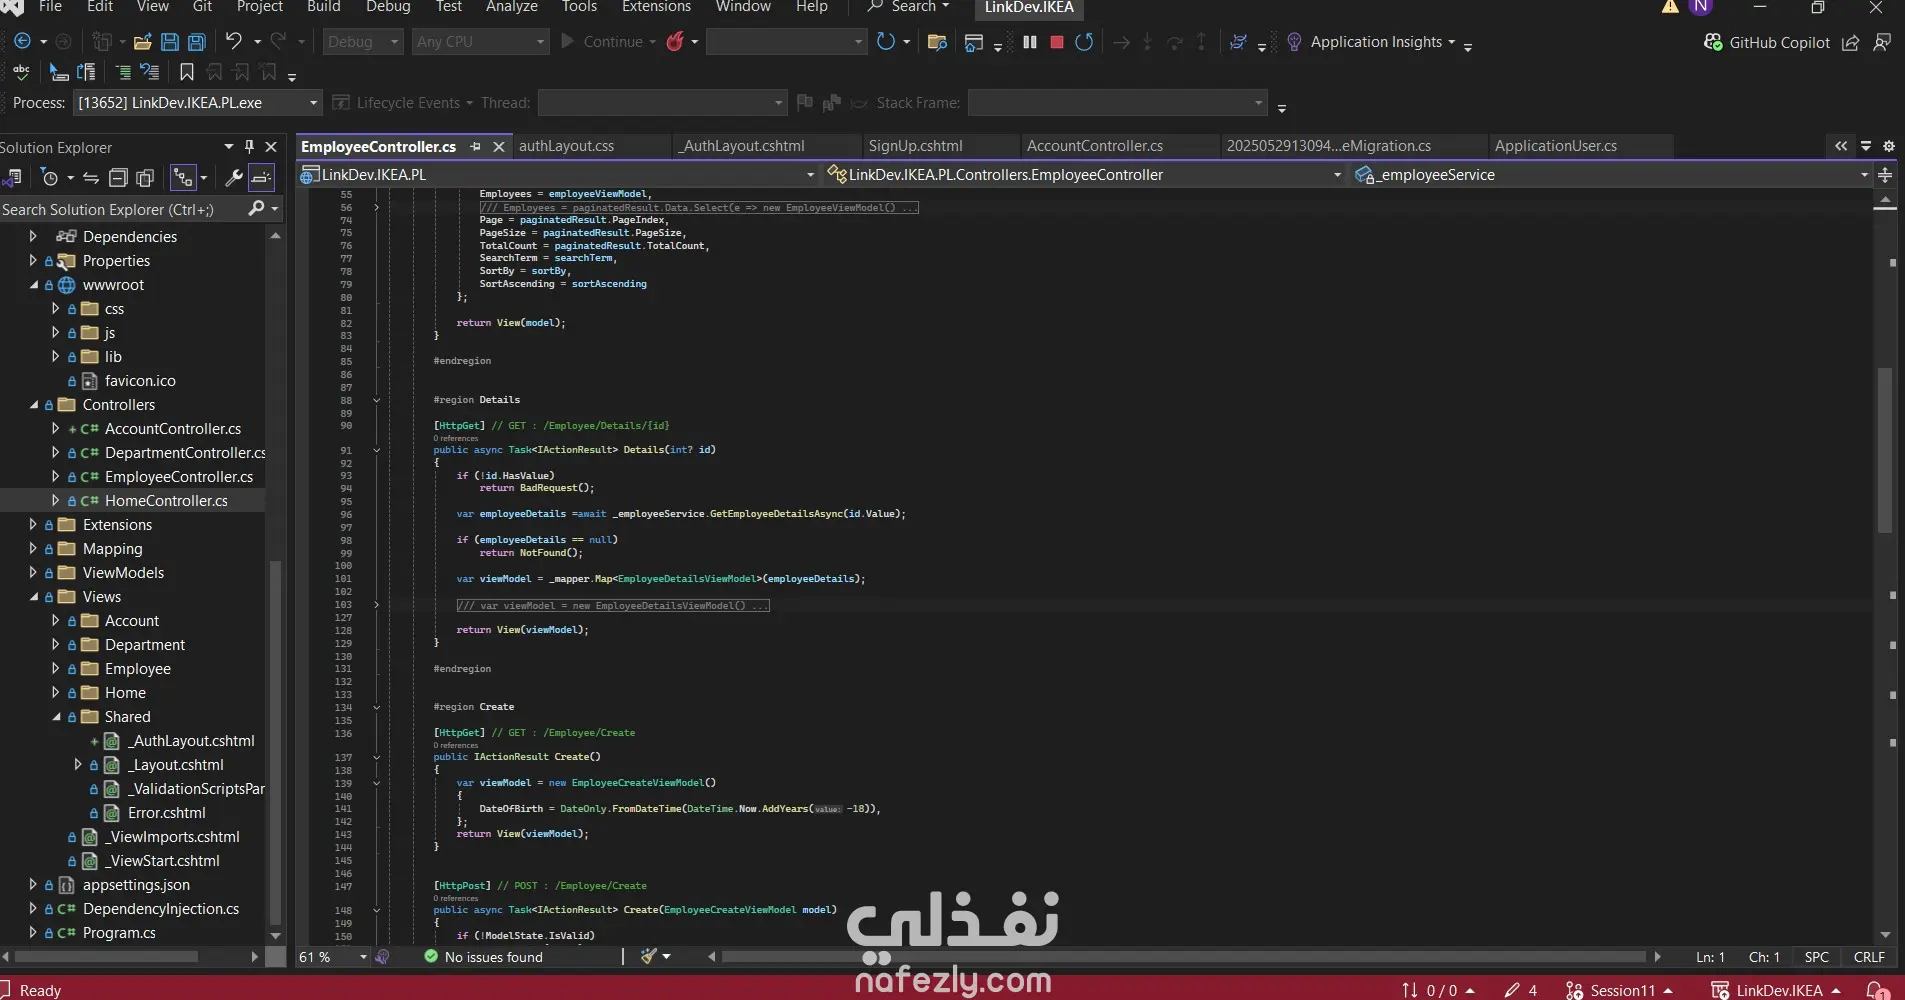1905x1000 pixels.
Task: Open the Git menu
Action: tap(202, 7)
